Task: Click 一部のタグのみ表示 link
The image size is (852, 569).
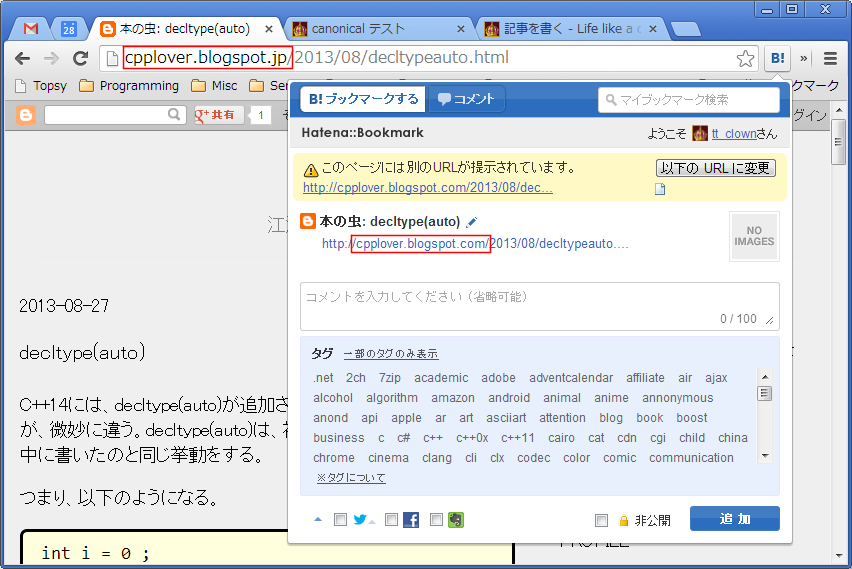Action: [391, 354]
